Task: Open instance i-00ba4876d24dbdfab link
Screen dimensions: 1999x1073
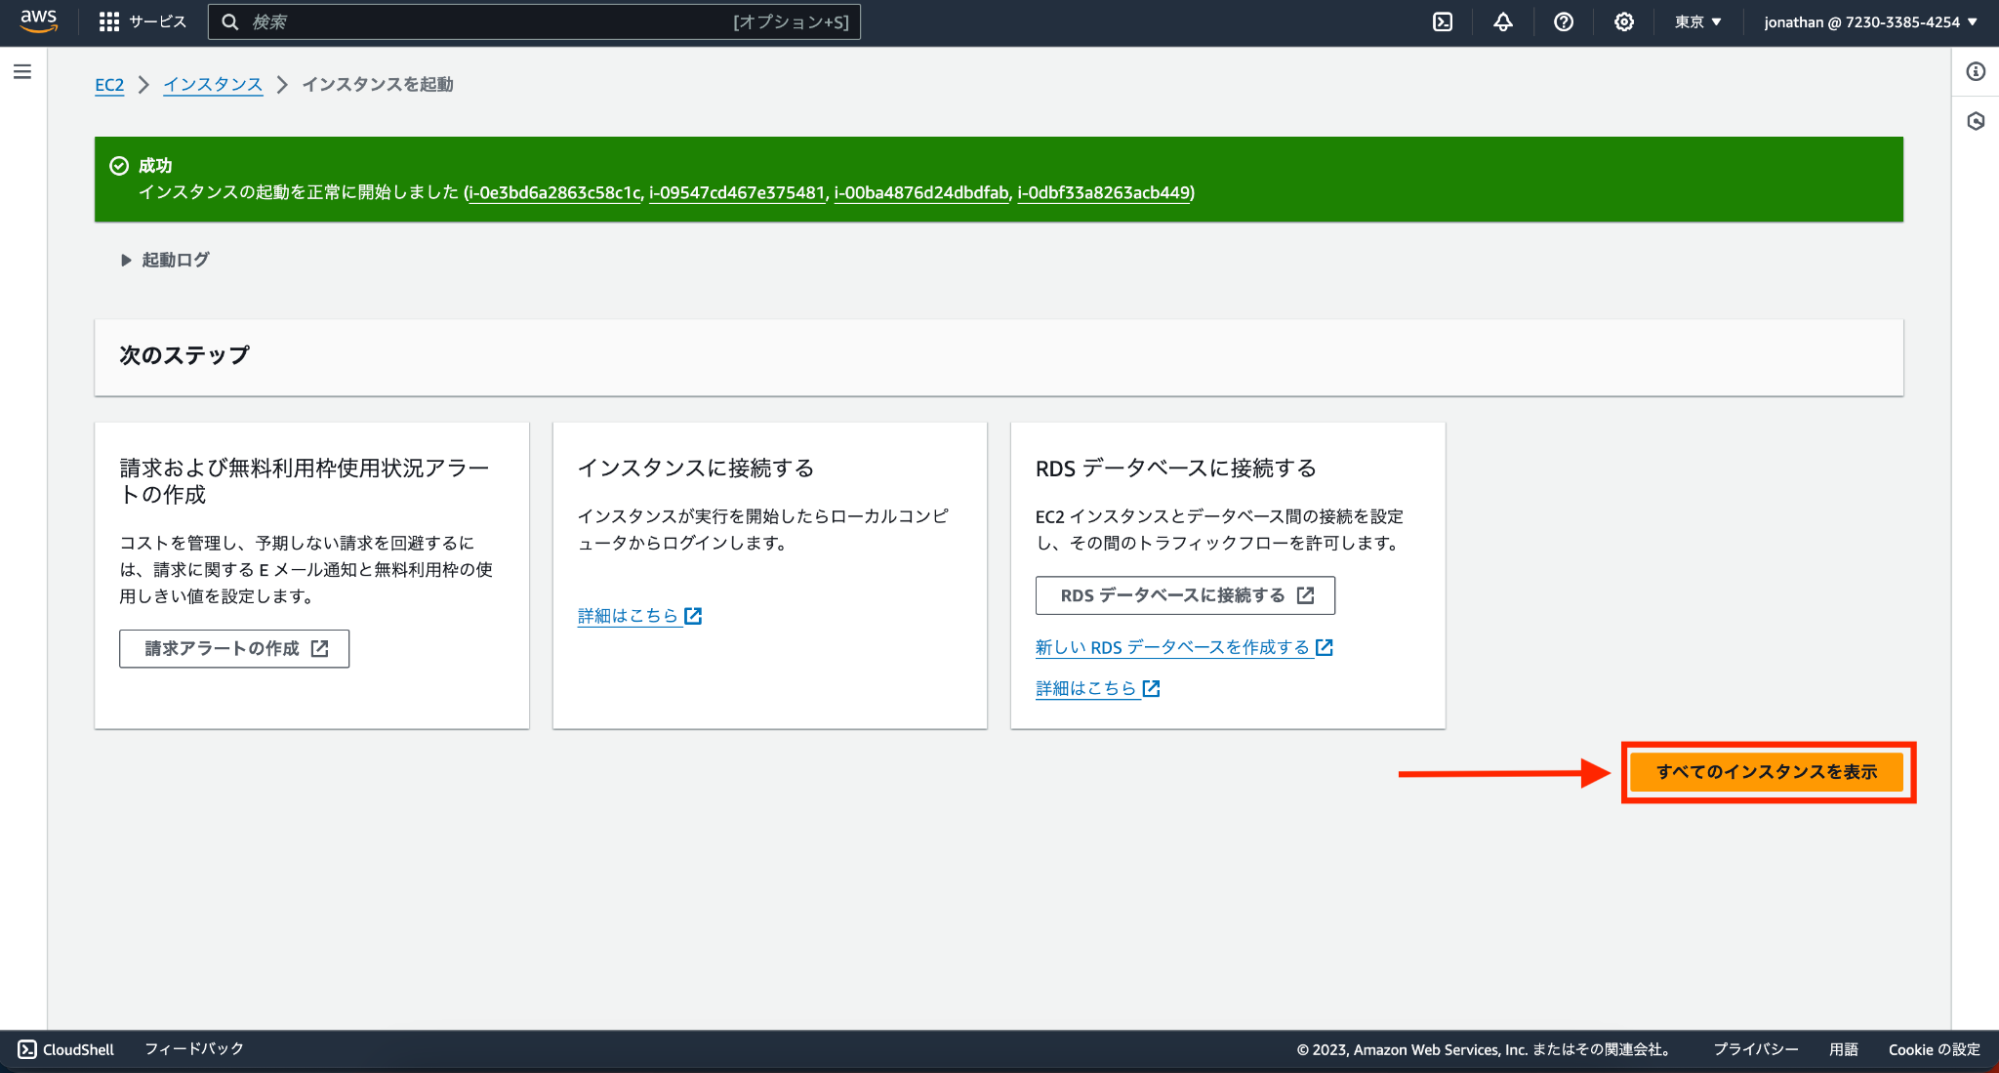Action: click(921, 193)
